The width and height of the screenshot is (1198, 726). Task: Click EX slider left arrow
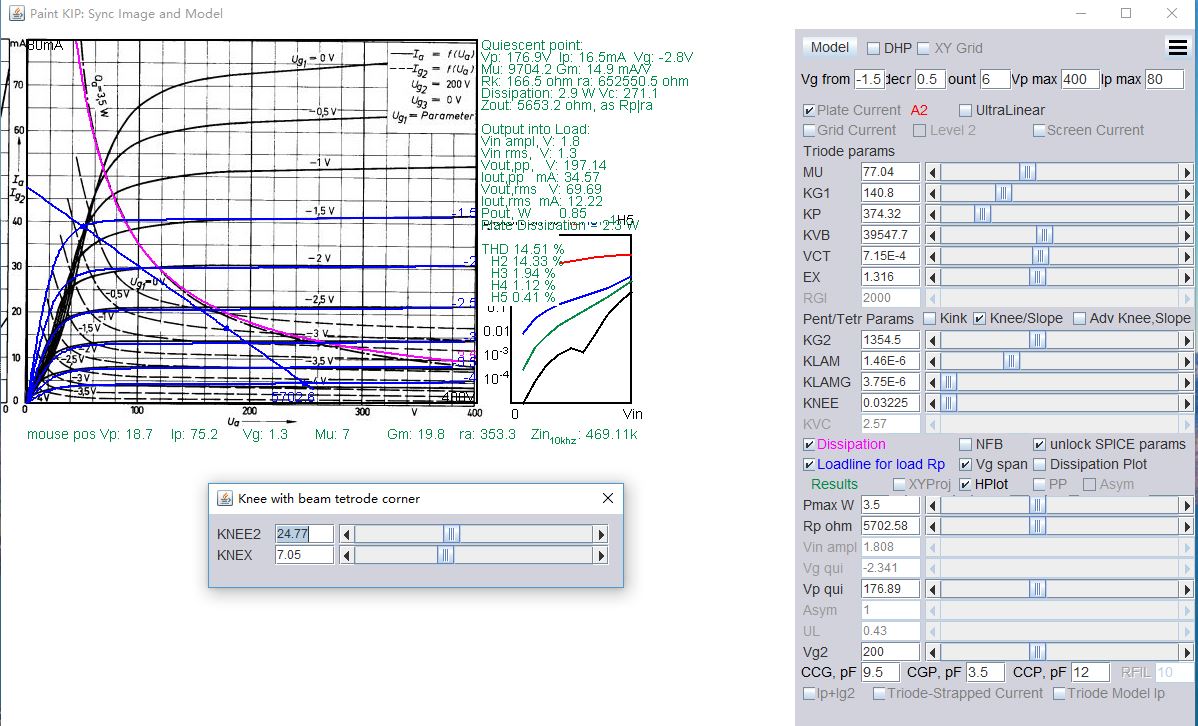tap(932, 277)
